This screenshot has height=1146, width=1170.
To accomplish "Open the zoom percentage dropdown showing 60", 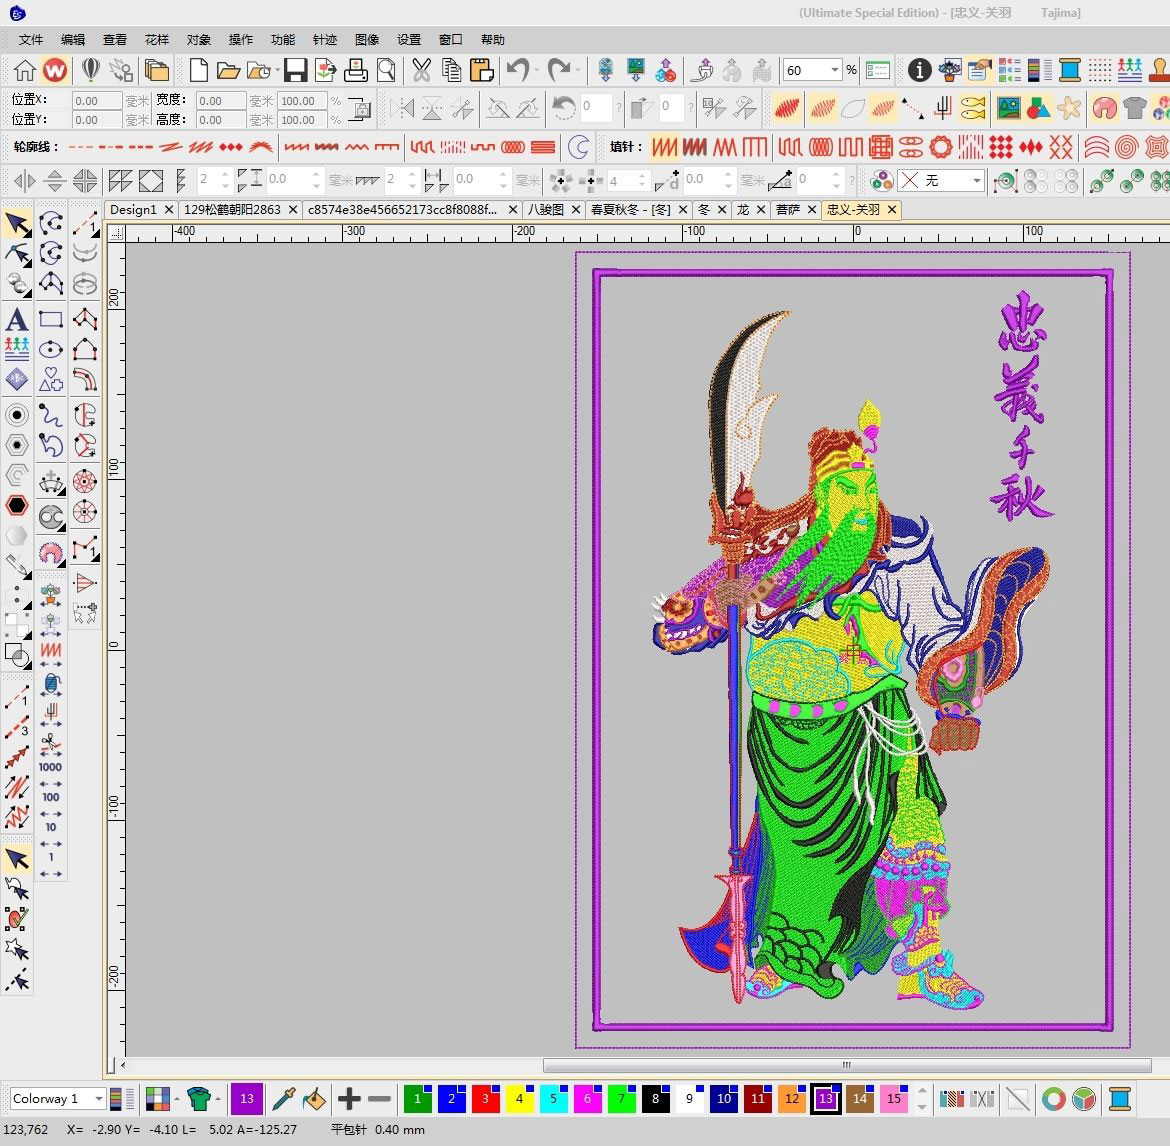I will (x=834, y=71).
